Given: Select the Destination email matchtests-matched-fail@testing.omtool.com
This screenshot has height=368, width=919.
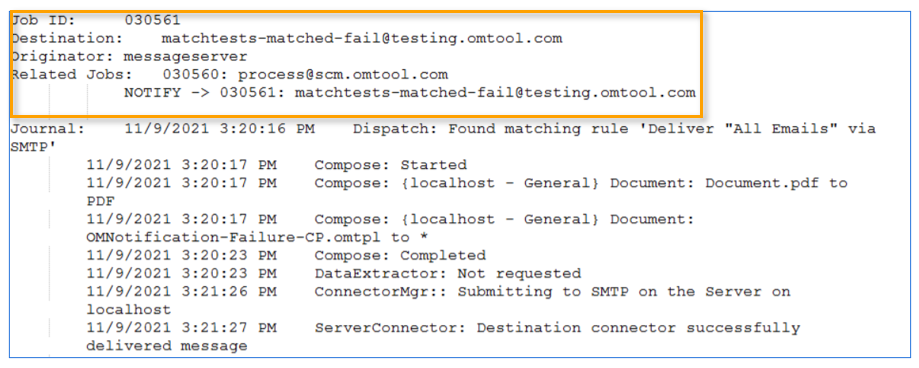Looking at the screenshot, I should [362, 39].
